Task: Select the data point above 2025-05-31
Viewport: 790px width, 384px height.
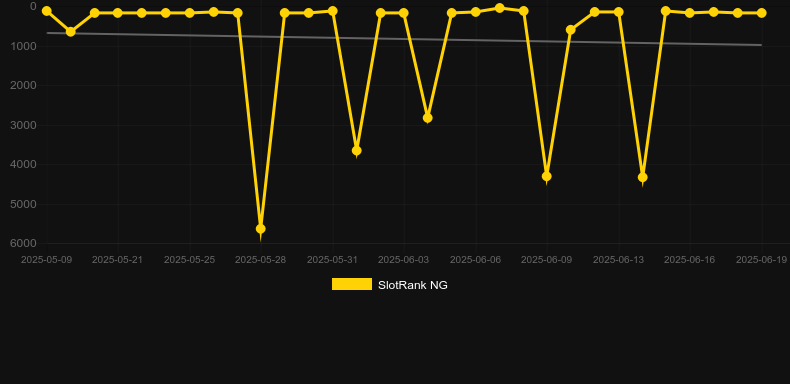Action: coord(333,11)
